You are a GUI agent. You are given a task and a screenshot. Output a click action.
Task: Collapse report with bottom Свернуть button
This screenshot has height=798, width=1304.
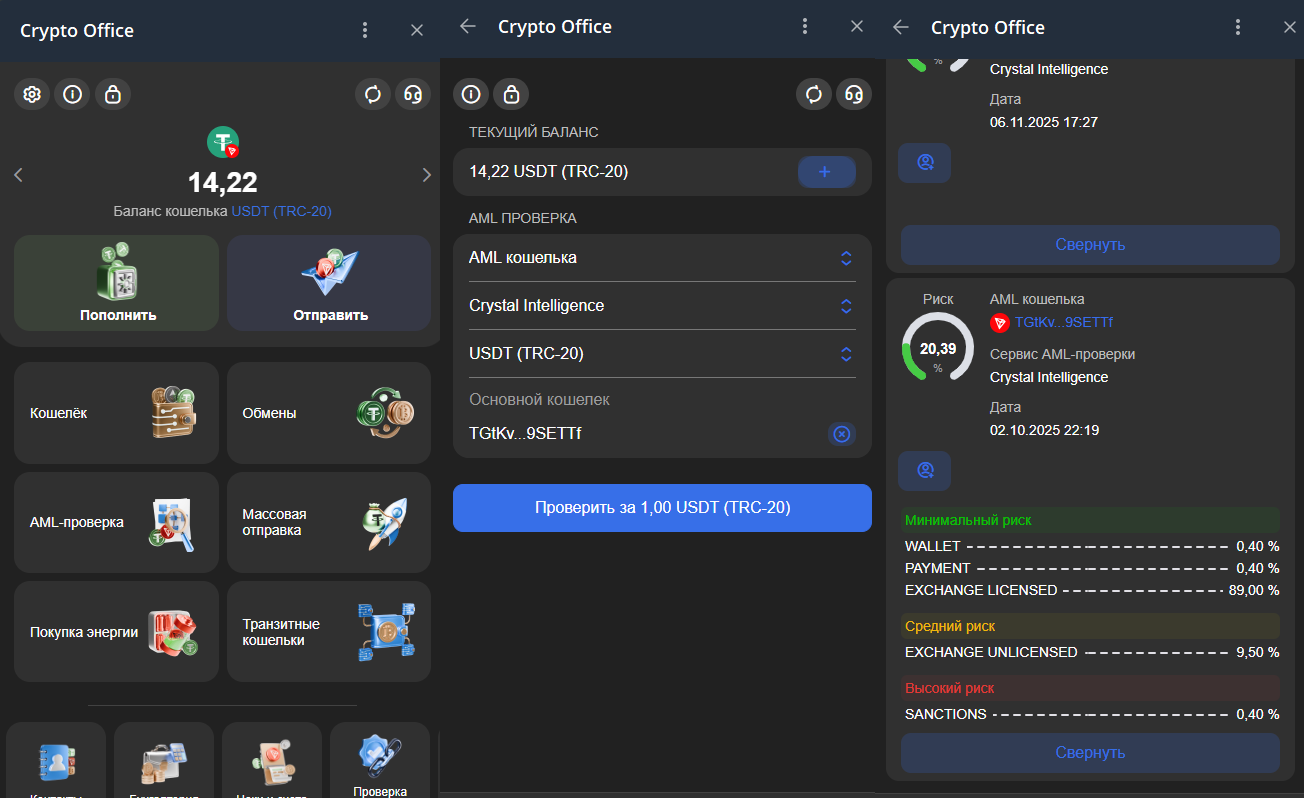1090,752
